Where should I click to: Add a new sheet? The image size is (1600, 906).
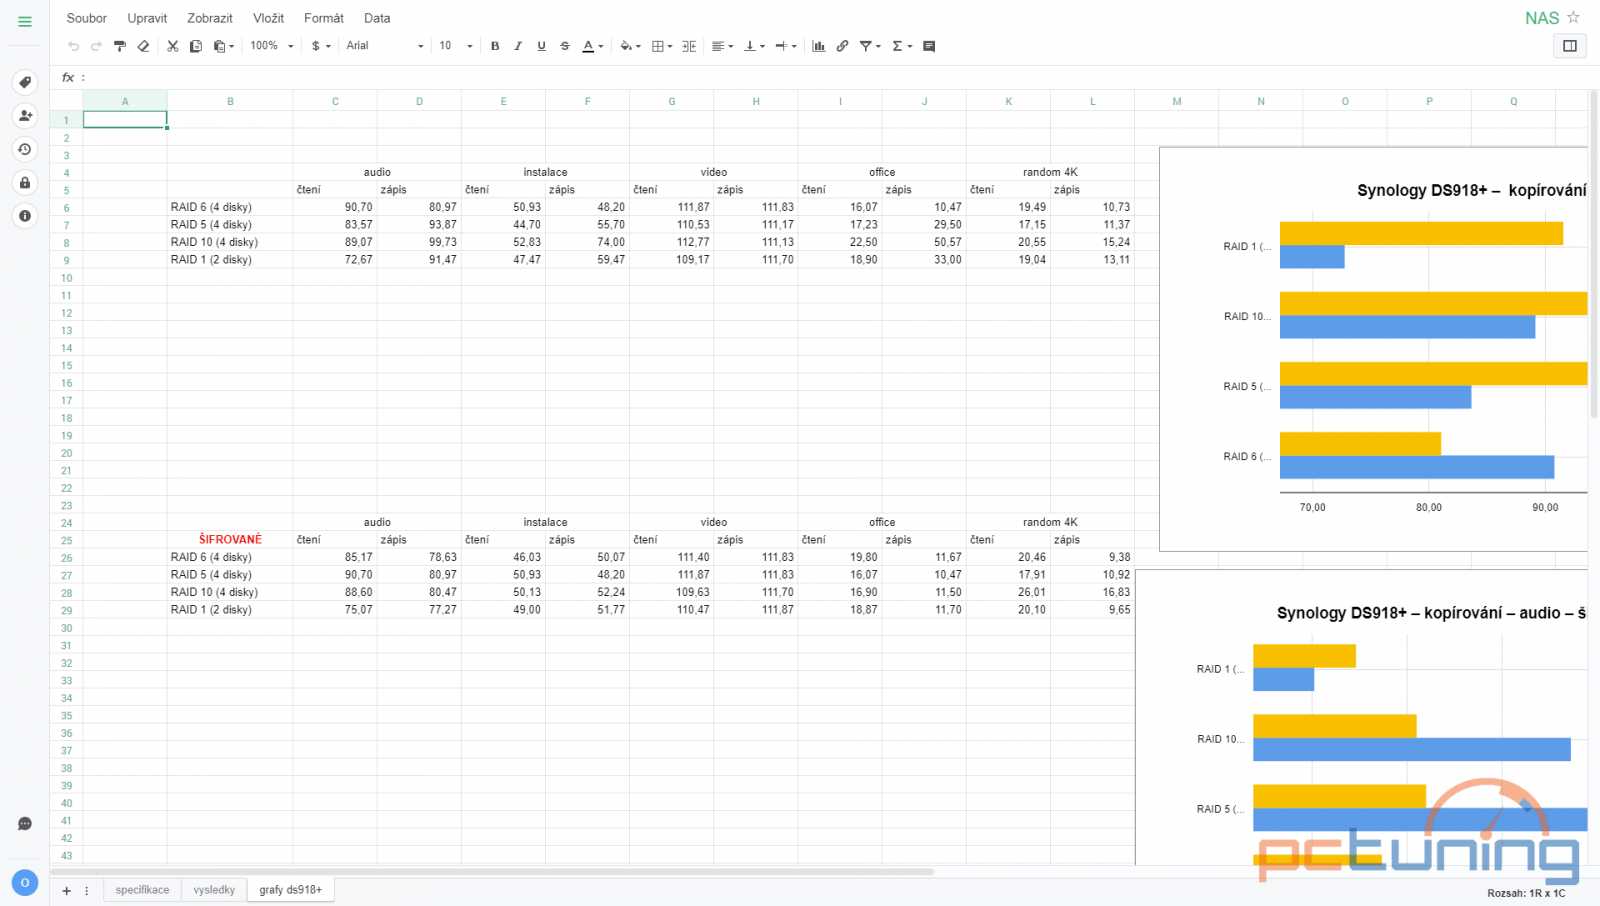click(66, 890)
